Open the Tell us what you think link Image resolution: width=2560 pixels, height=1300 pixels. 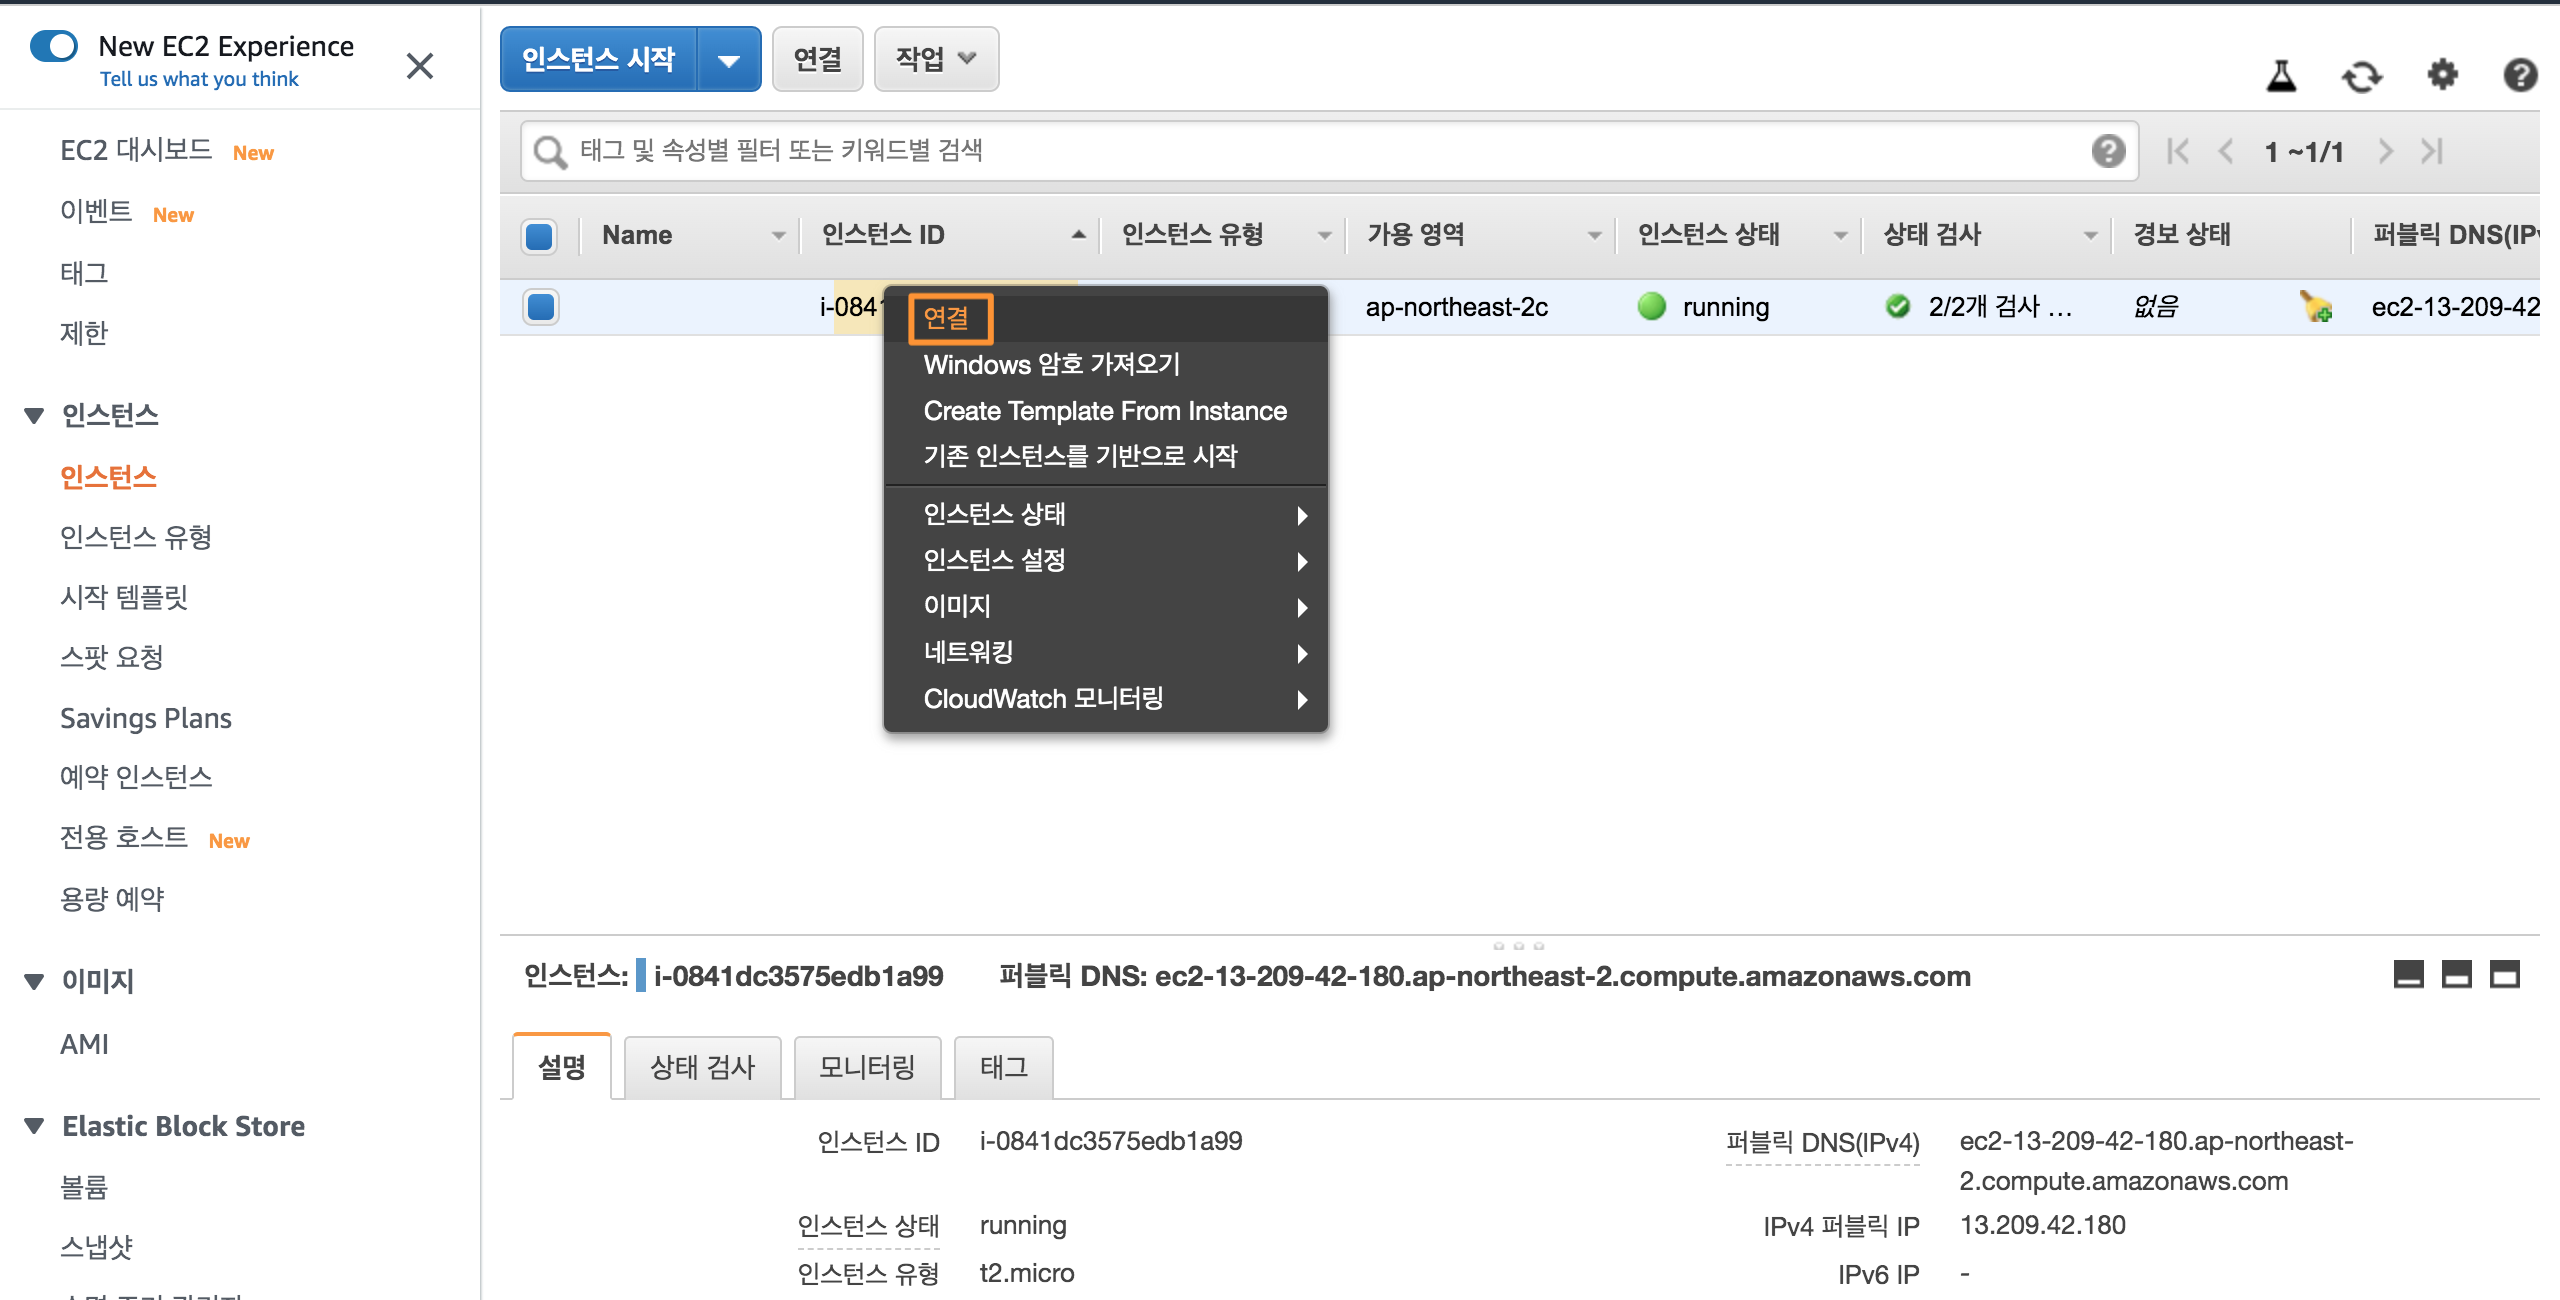pyautogui.click(x=199, y=79)
